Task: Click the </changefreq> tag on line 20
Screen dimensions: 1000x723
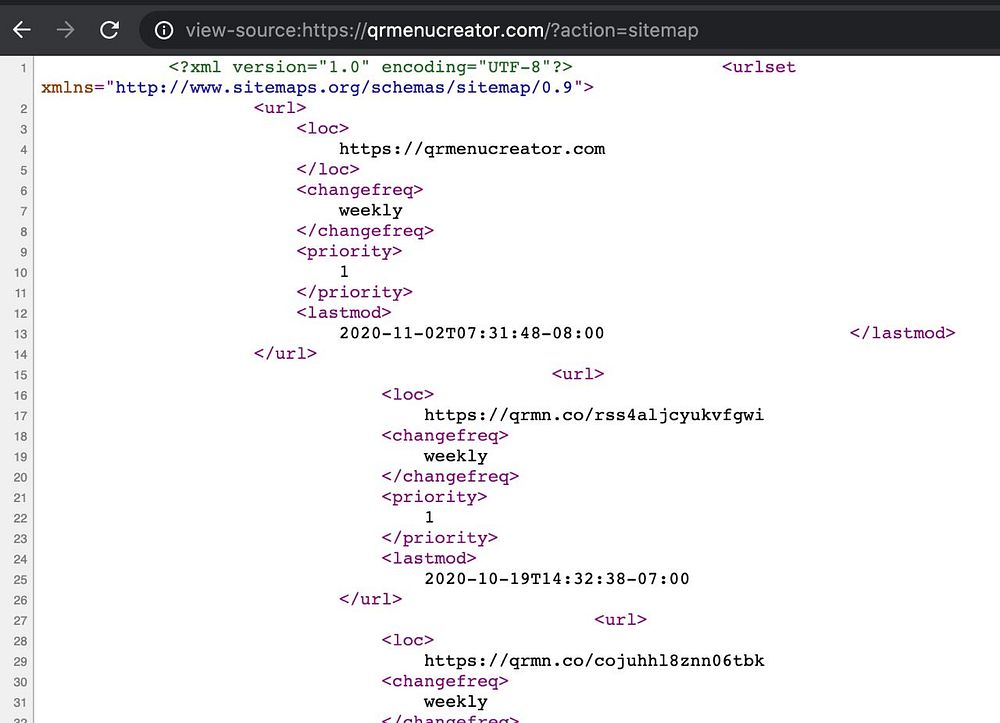Action: tap(450, 476)
